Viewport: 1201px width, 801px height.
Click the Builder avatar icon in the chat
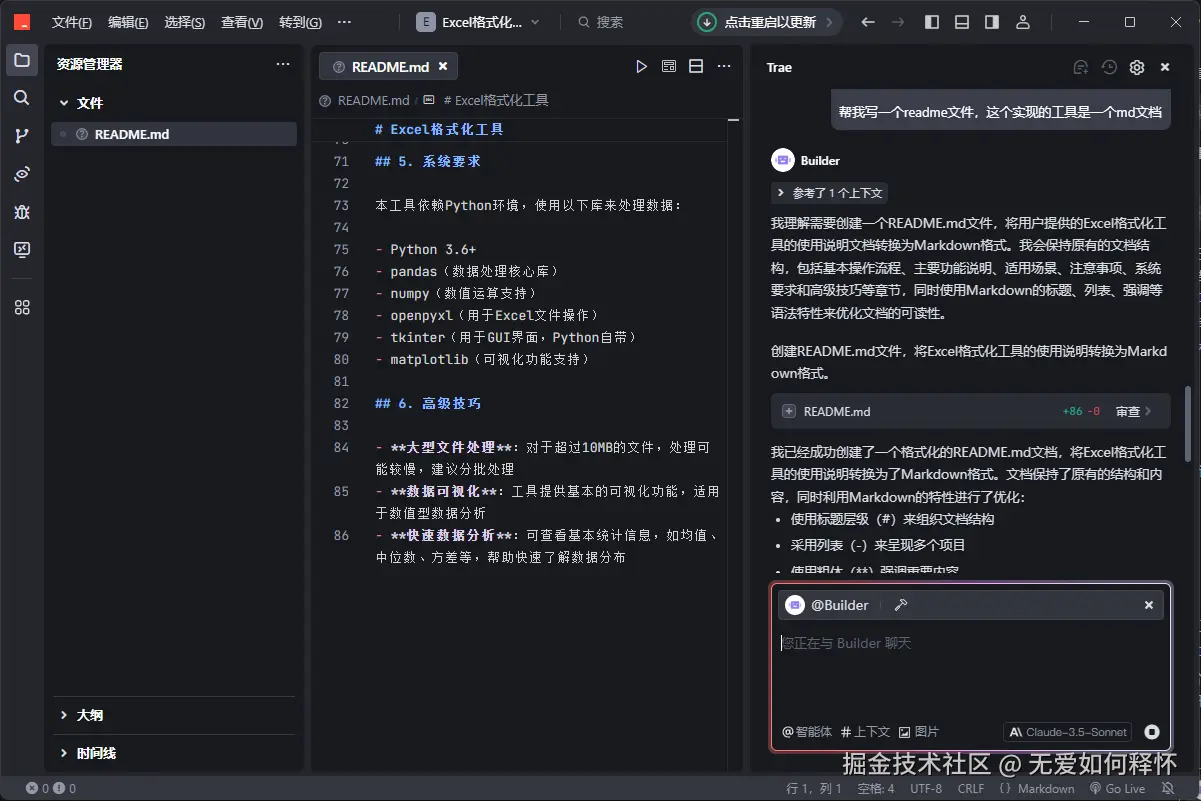point(782,160)
